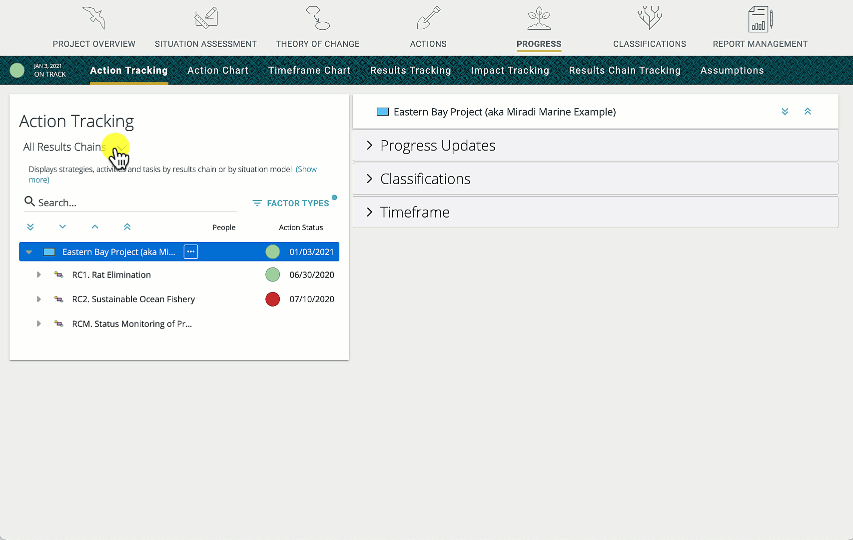Click the Show more link
This screenshot has width=853, height=540.
306,169
